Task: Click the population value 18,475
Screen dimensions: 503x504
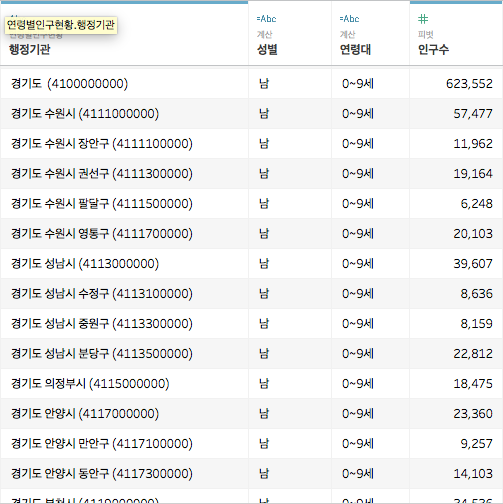Action: (x=473, y=384)
